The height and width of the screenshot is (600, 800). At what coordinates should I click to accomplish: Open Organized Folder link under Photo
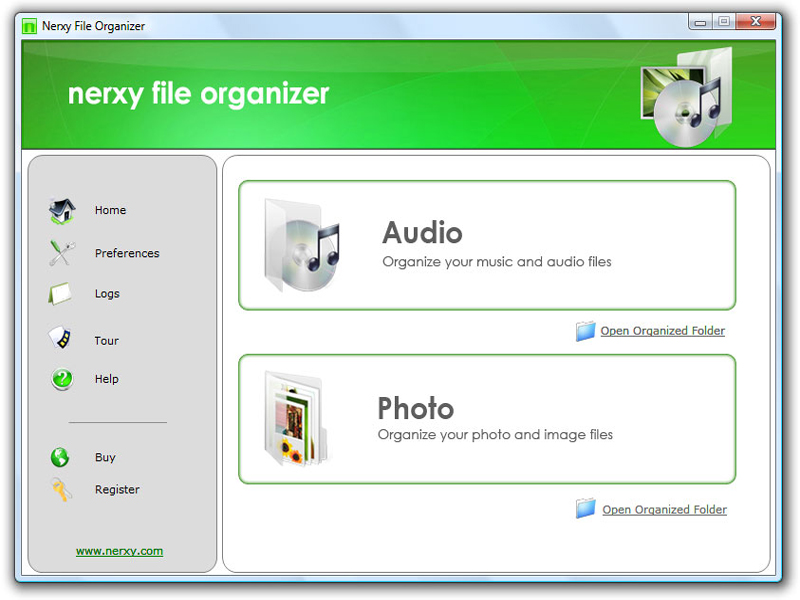pos(664,510)
